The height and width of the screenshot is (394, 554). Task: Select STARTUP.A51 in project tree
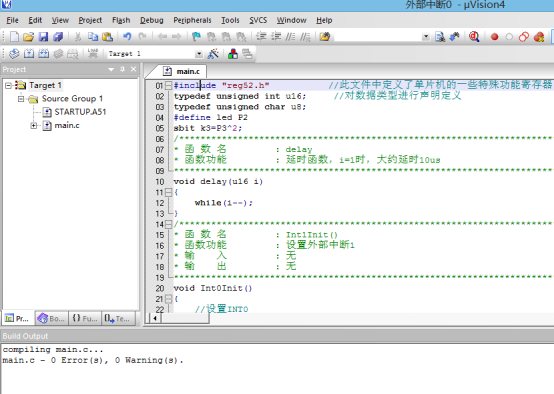(x=80, y=112)
